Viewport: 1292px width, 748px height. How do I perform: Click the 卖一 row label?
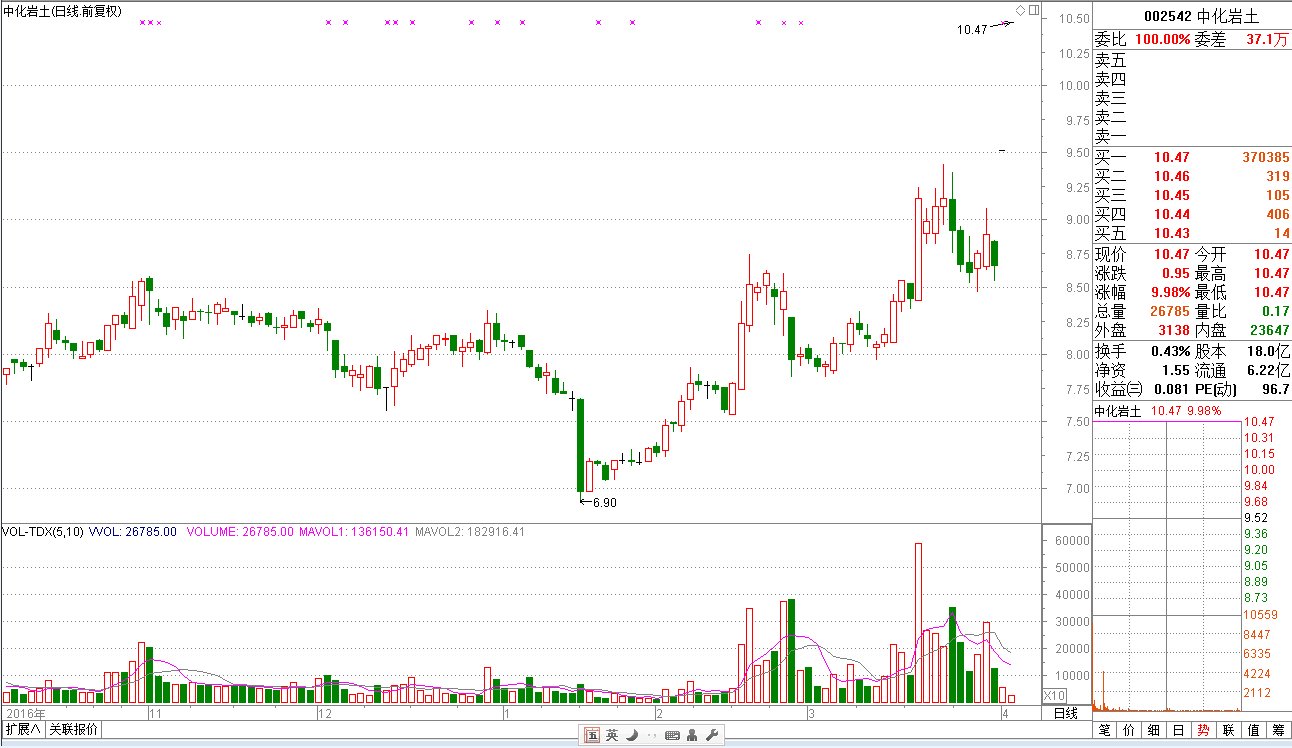(x=1110, y=136)
